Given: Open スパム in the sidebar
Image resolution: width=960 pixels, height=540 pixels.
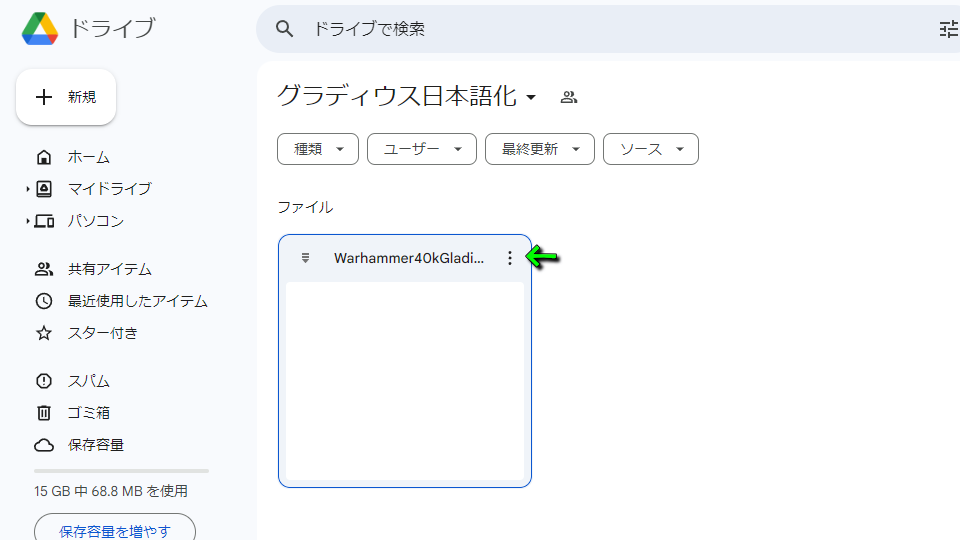Looking at the screenshot, I should 88,381.
